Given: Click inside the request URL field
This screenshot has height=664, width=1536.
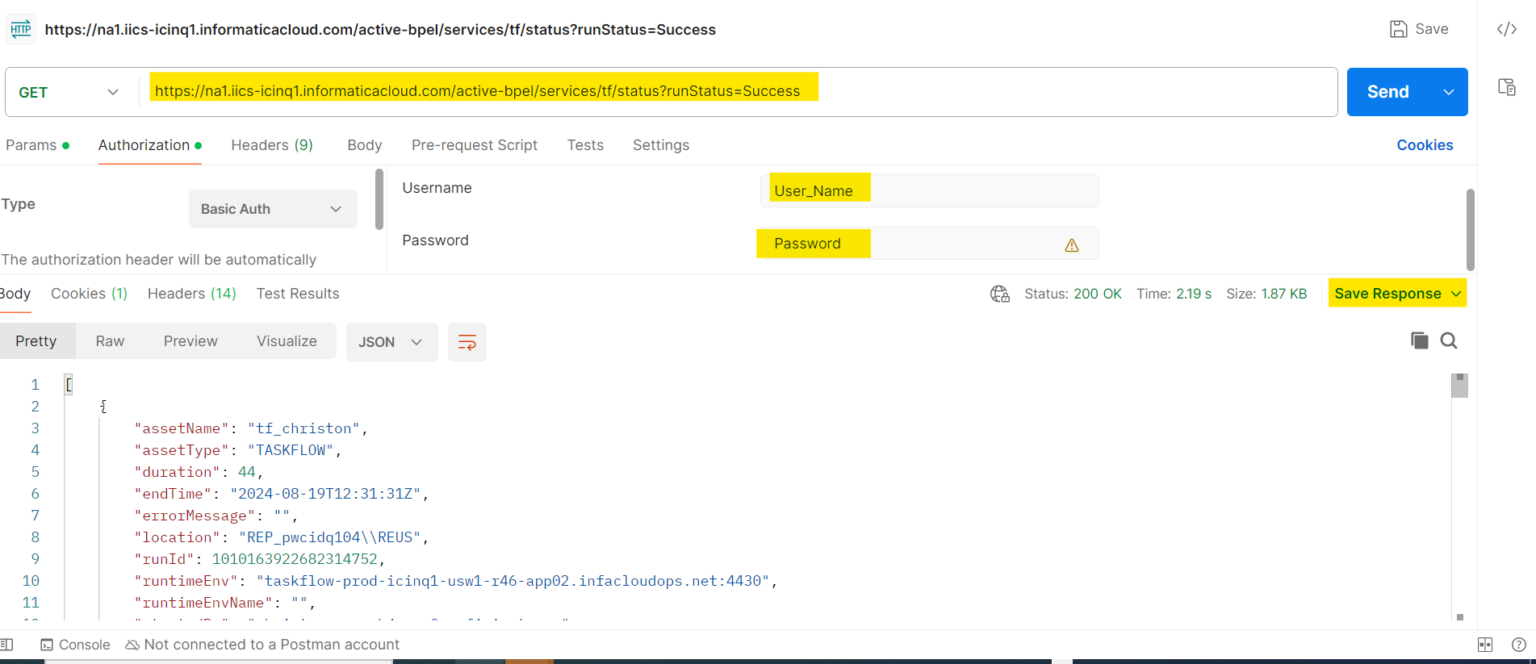Looking at the screenshot, I should (600, 91).
